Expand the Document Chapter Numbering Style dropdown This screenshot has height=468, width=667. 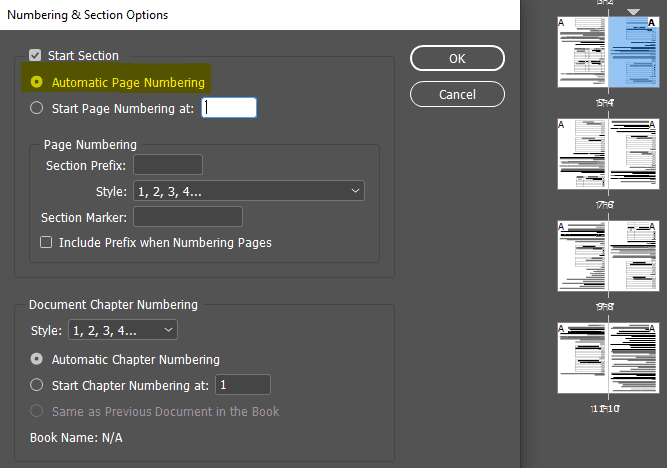click(123, 330)
